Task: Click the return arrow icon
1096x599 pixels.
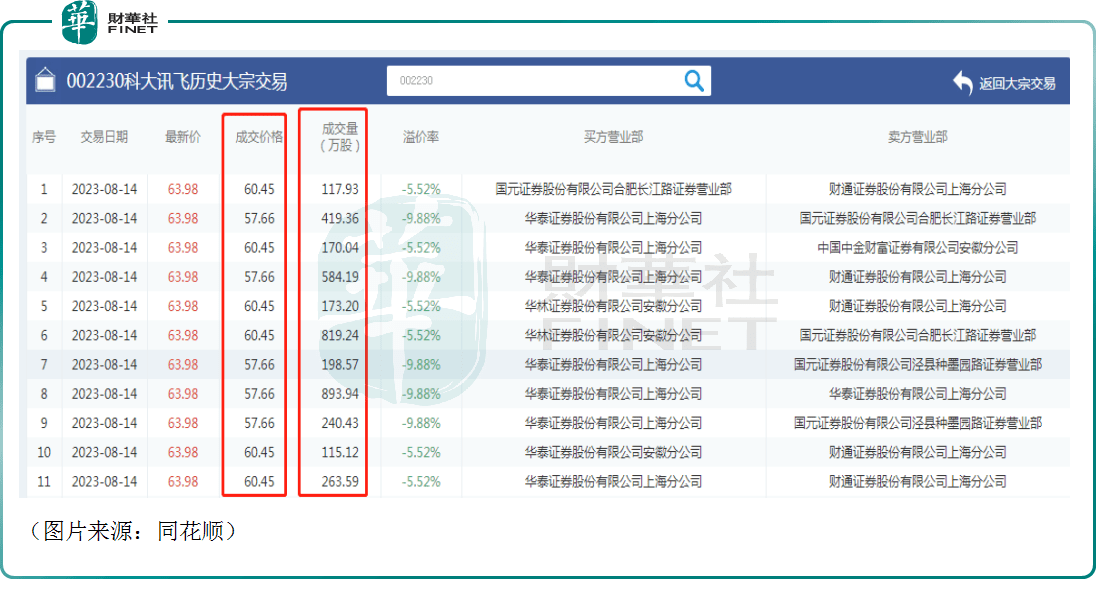Action: tap(962, 82)
